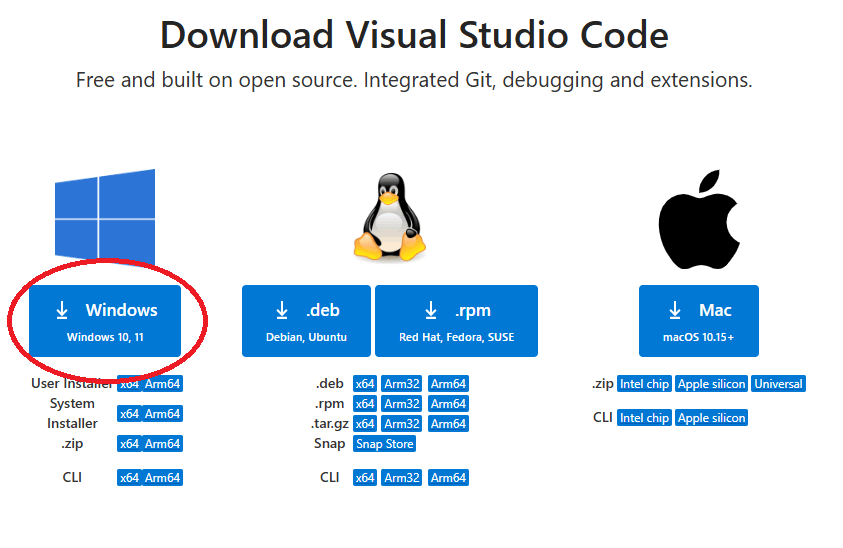Image resolution: width=843 pixels, height=548 pixels.
Task: Download the Windows .zip Arm64 build
Action: coord(162,444)
